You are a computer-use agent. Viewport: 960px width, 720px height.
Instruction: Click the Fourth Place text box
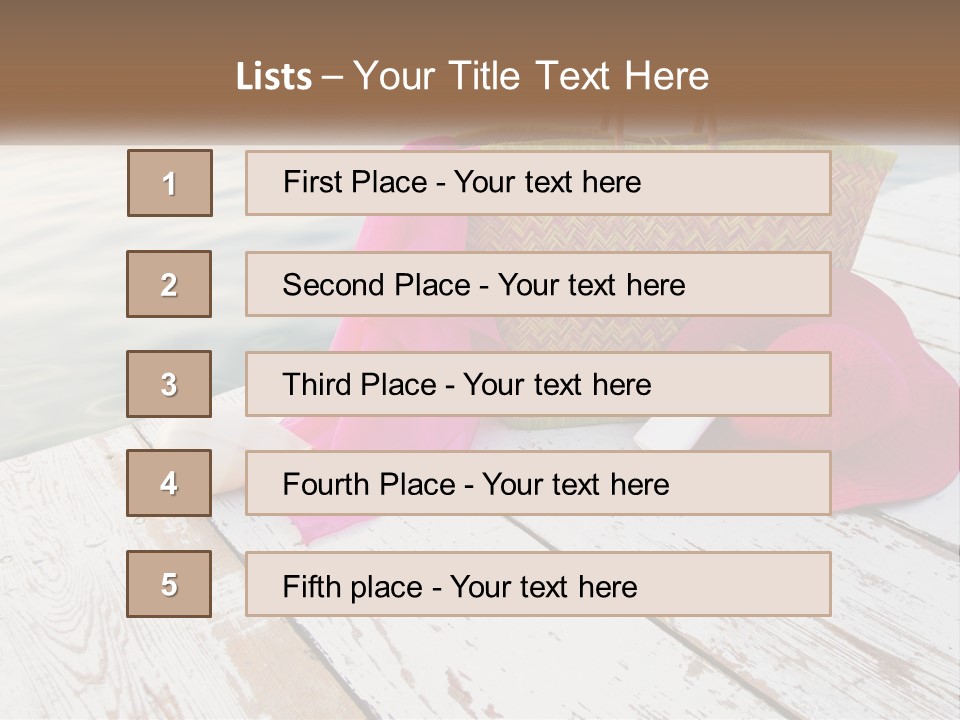(x=538, y=483)
